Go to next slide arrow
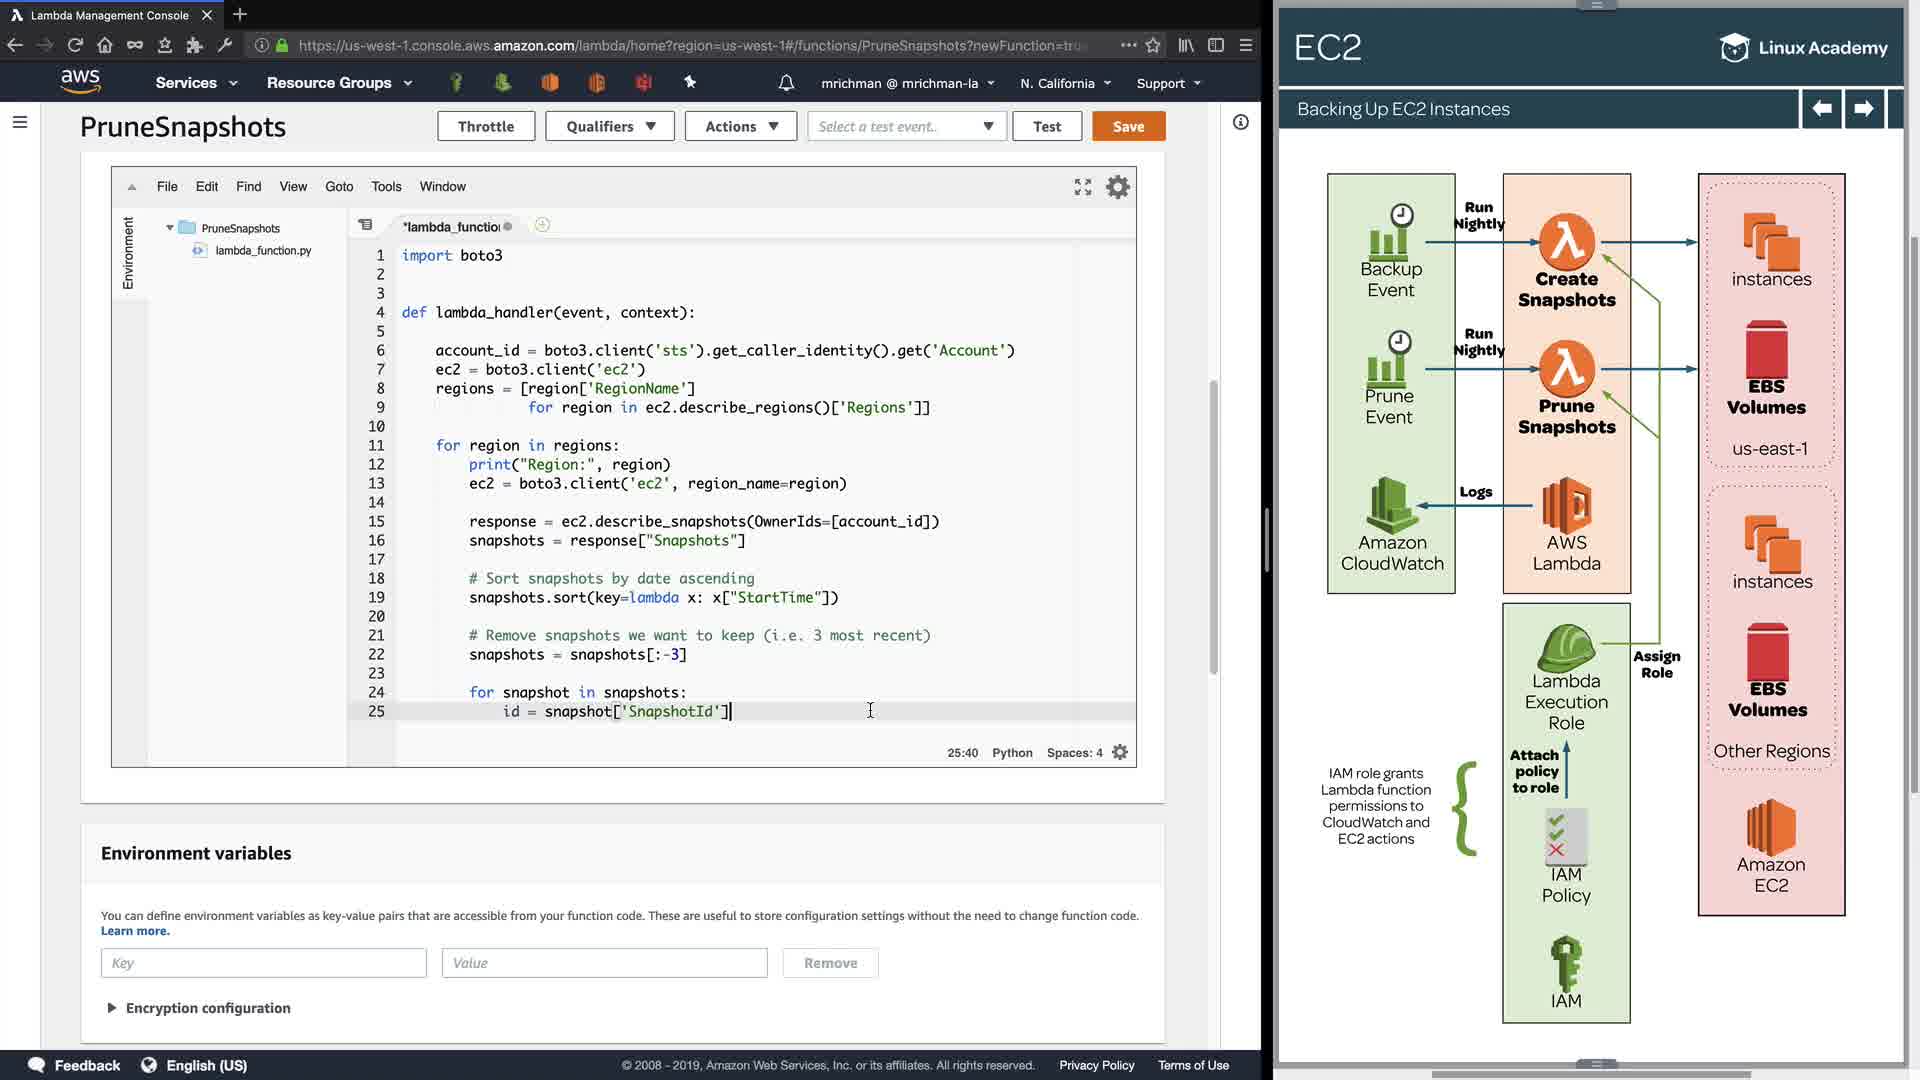The width and height of the screenshot is (1920, 1080). tap(1863, 108)
